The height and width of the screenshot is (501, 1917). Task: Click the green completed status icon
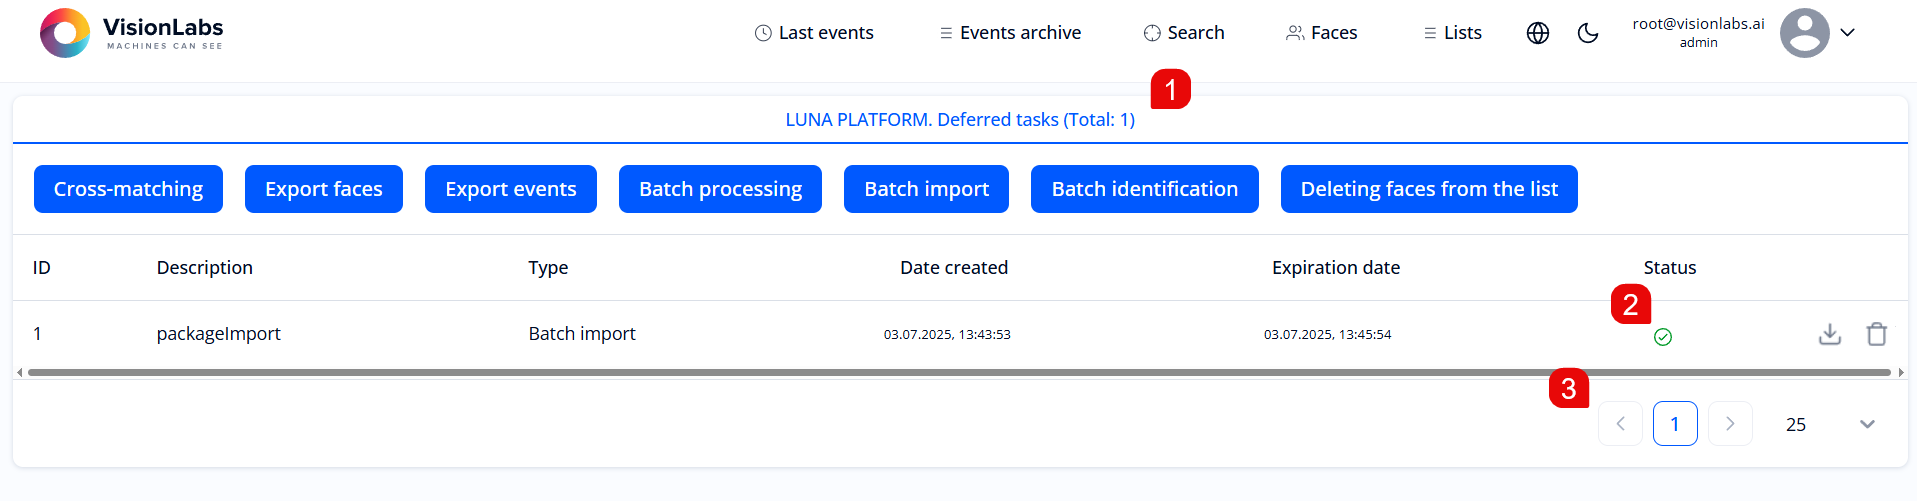point(1662,337)
